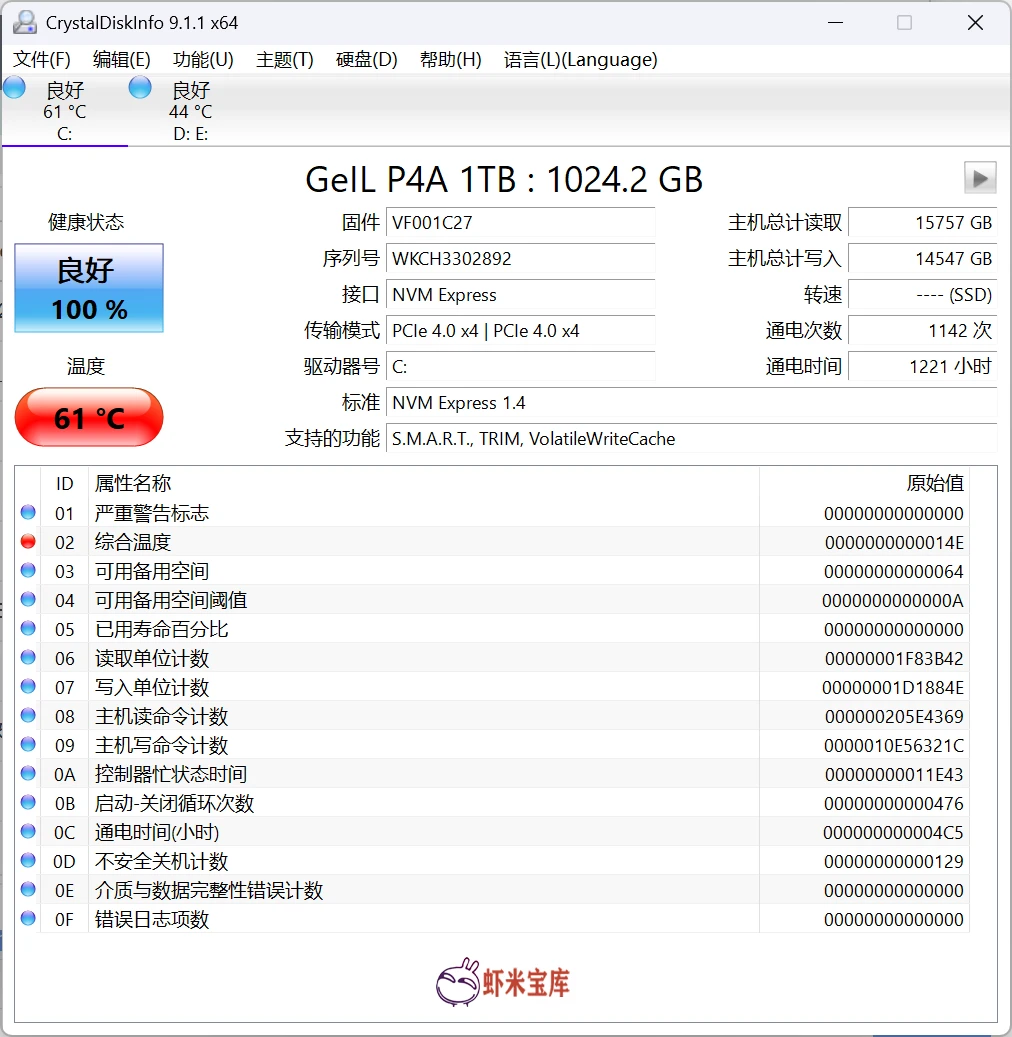The image size is (1012, 1037).
Task: Select the 严重警告标志 attribute name
Action: tap(151, 513)
